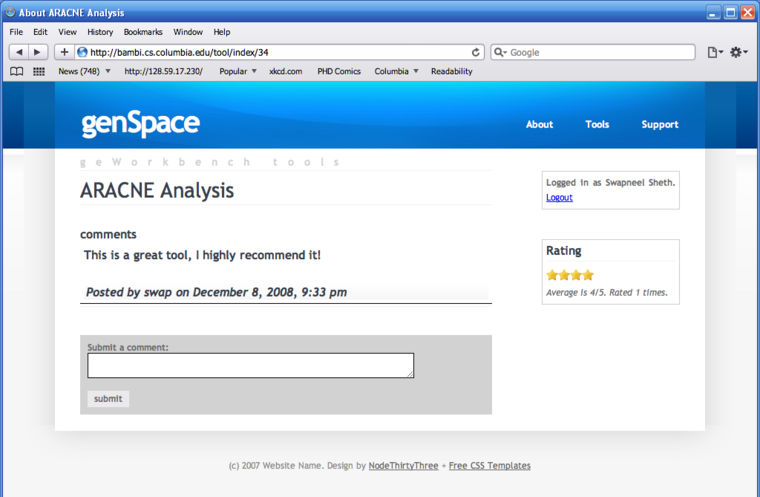Click inside the comment text box

click(250, 365)
